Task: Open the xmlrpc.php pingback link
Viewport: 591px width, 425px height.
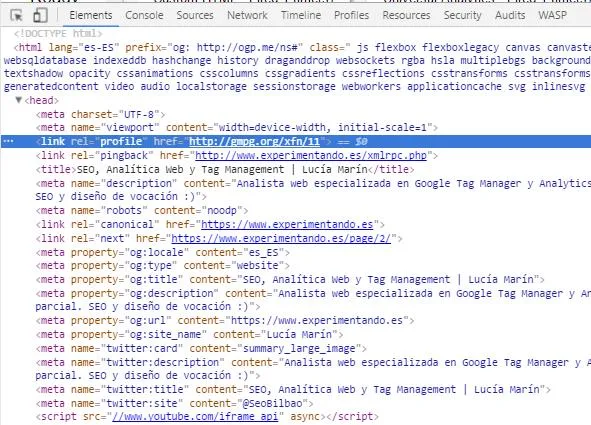Action: tap(311, 156)
